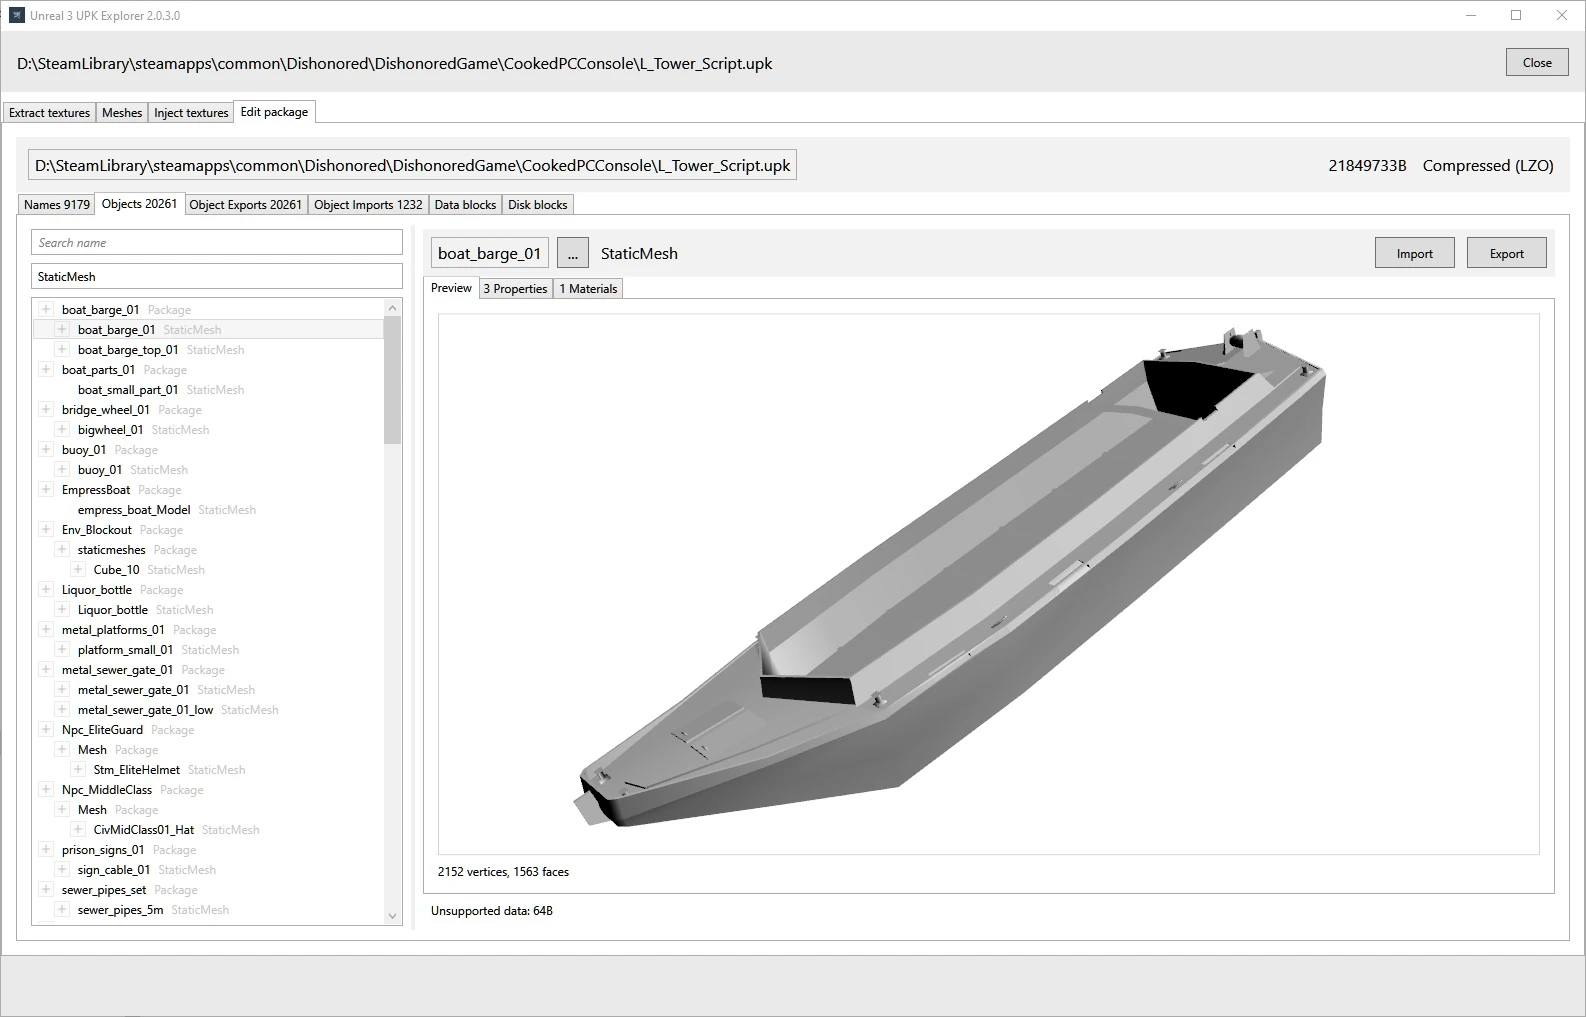Expand the metal_sewer_gate_01 package node
This screenshot has height=1017, width=1586.
point(46,670)
